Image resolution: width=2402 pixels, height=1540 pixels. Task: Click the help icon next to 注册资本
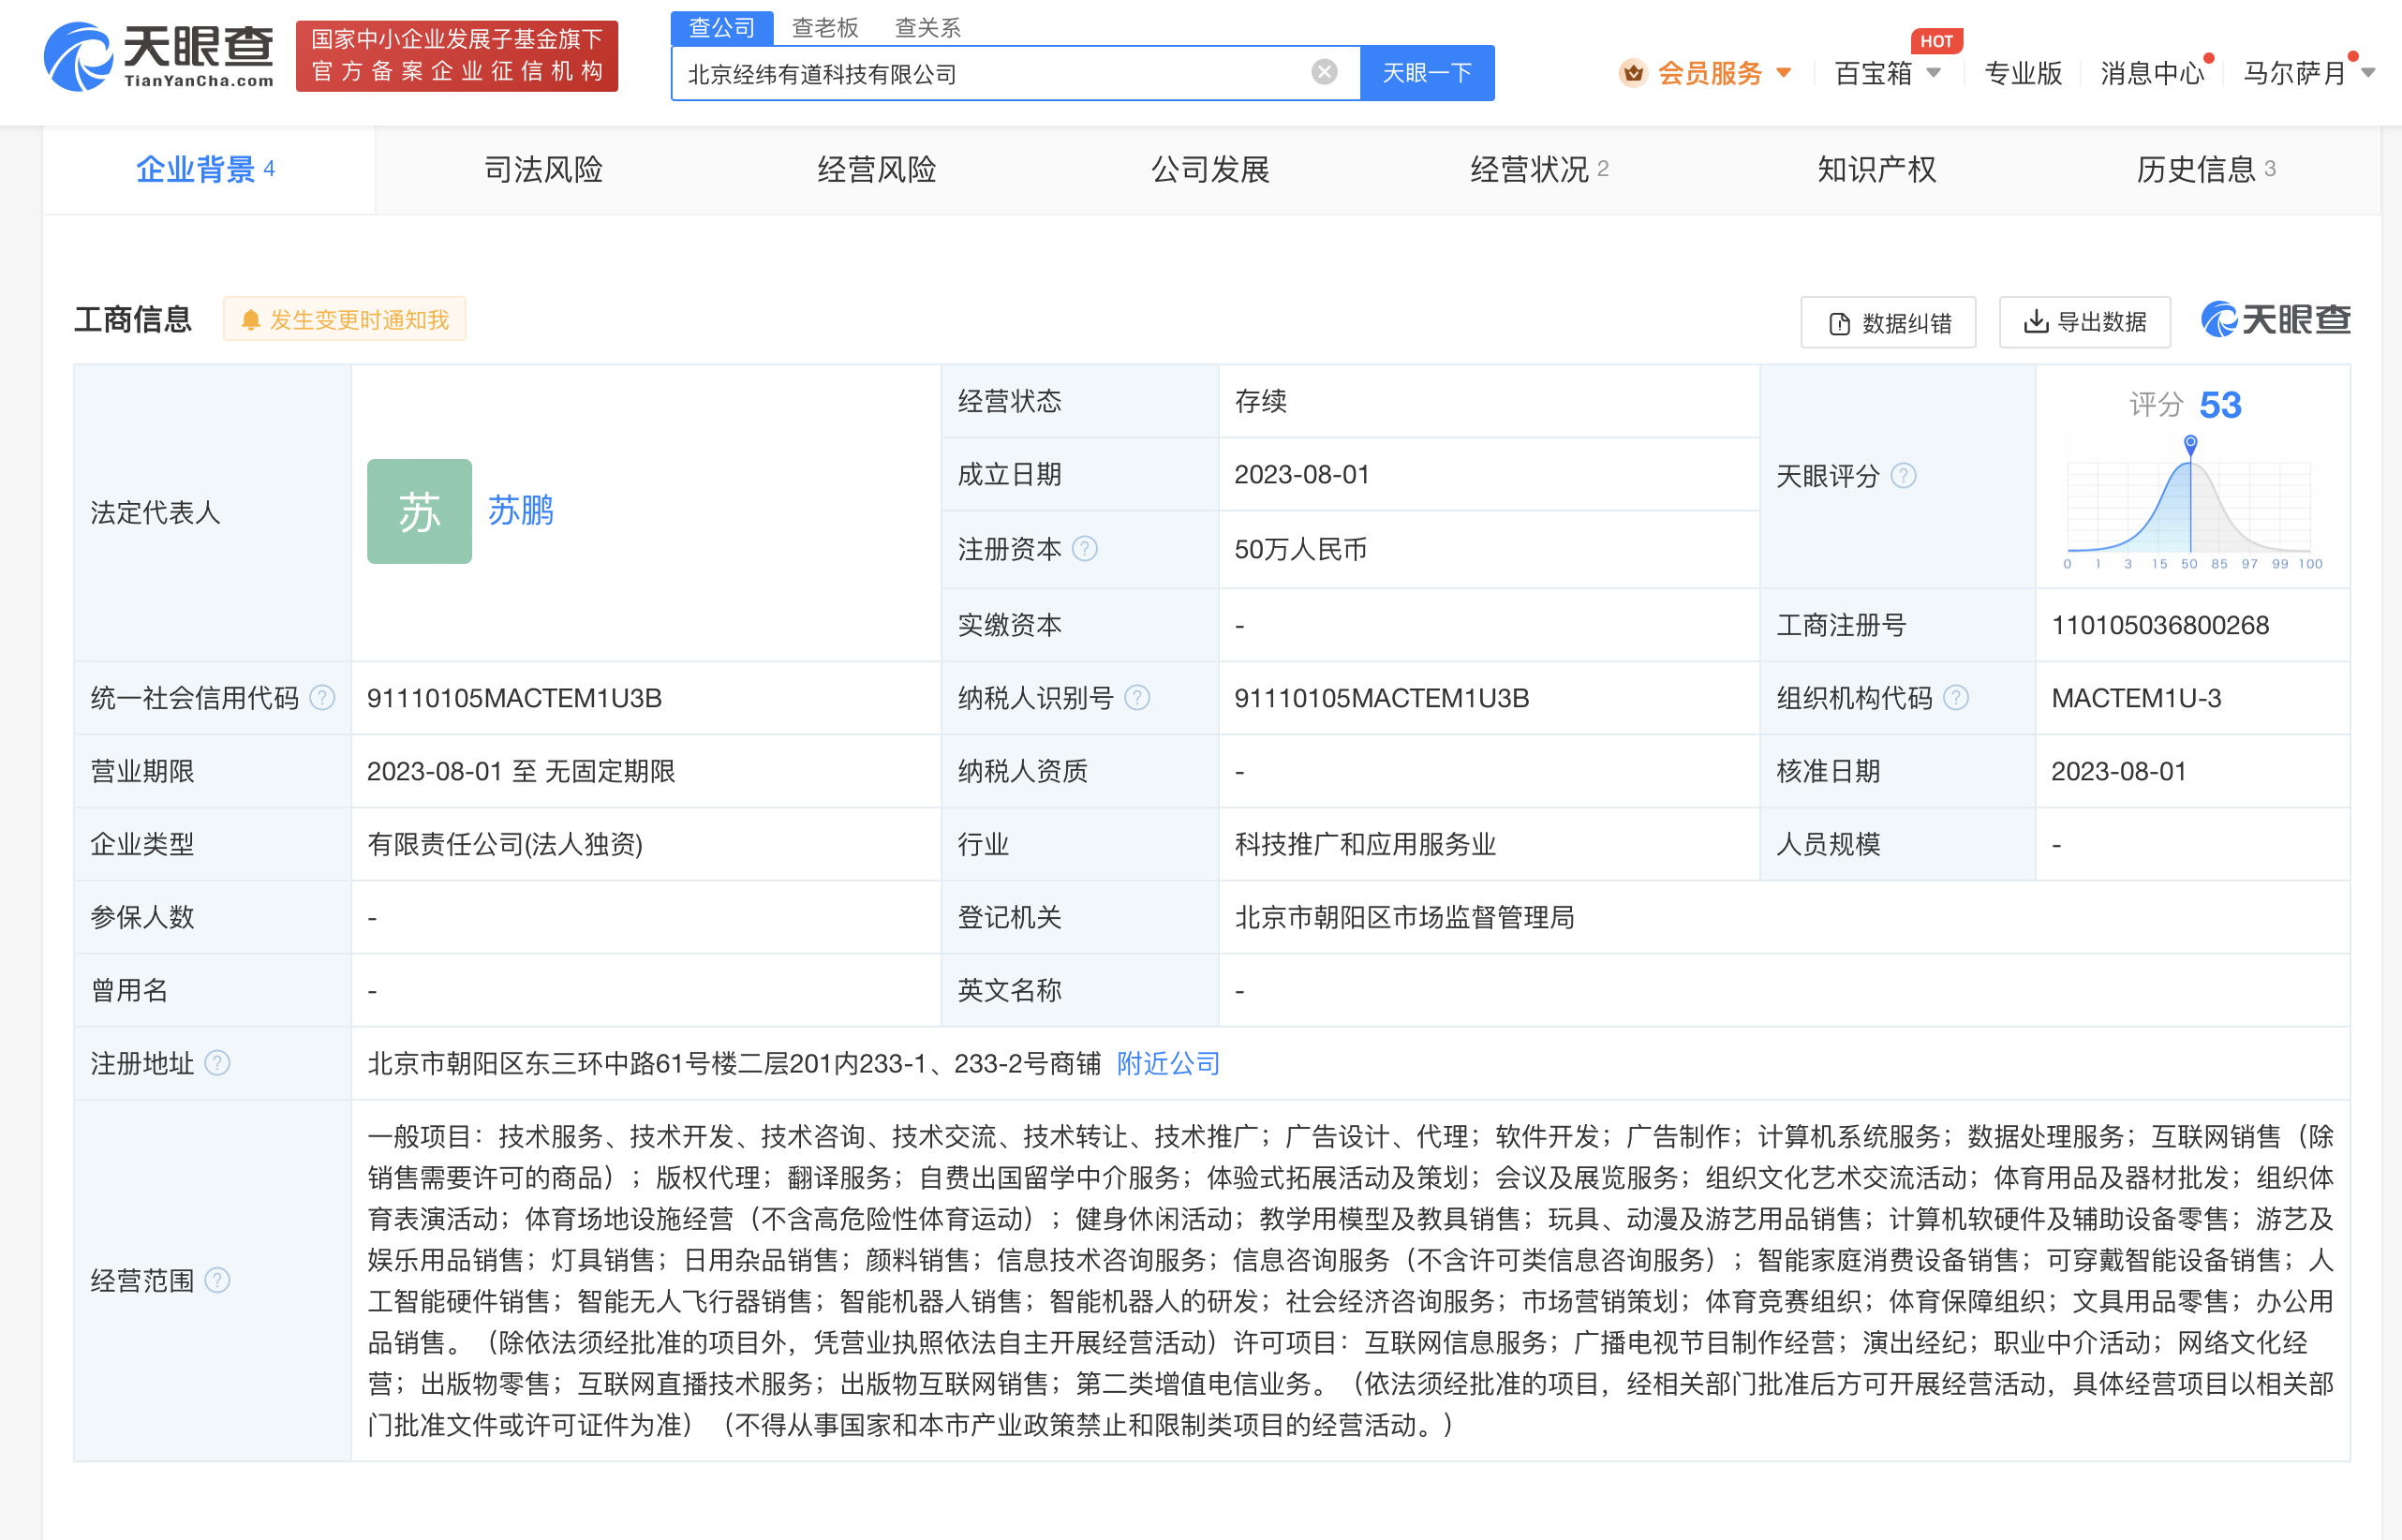pos(1087,549)
